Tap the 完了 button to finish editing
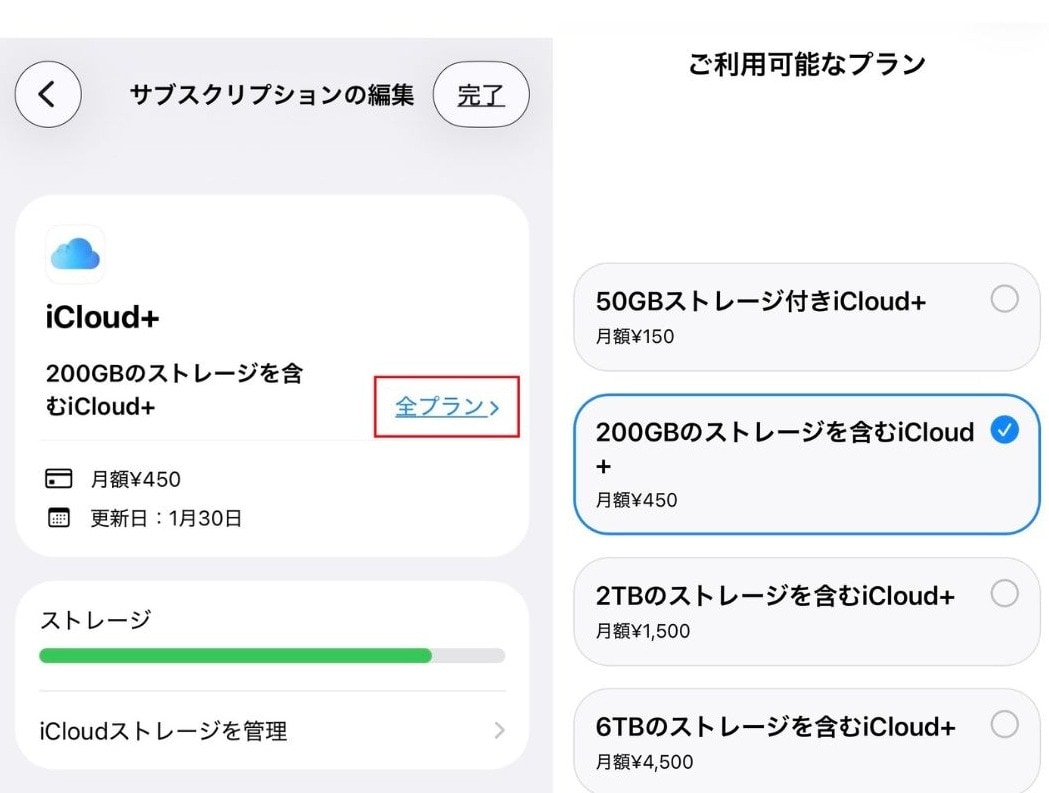Viewport: 1049px width, 793px height. pyautogui.click(x=481, y=95)
